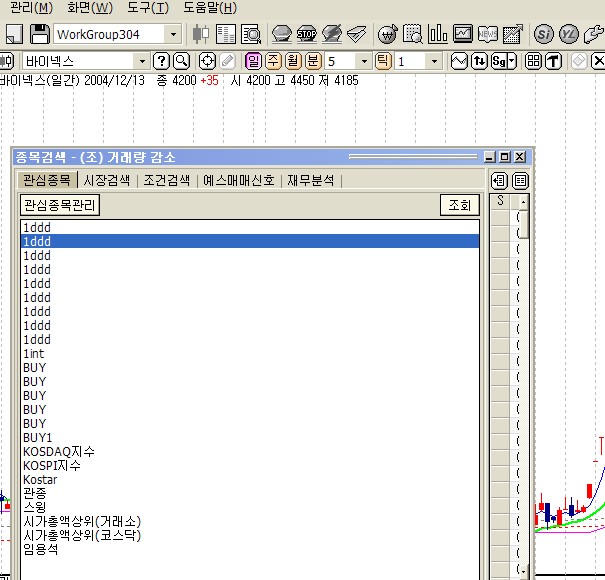Screen dimensions: 605x580
Task: Open the WorkGroup304 dropdown
Action: [172, 34]
